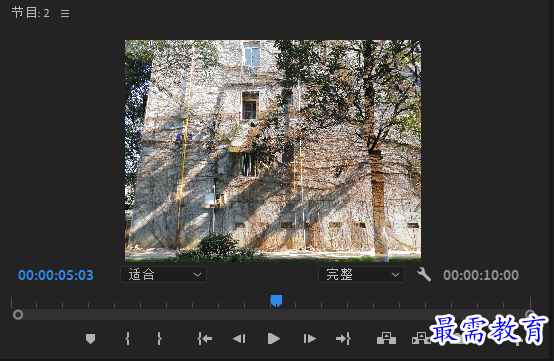The image size is (554, 361).
Task: Click Go to Out point icon
Action: tap(343, 338)
